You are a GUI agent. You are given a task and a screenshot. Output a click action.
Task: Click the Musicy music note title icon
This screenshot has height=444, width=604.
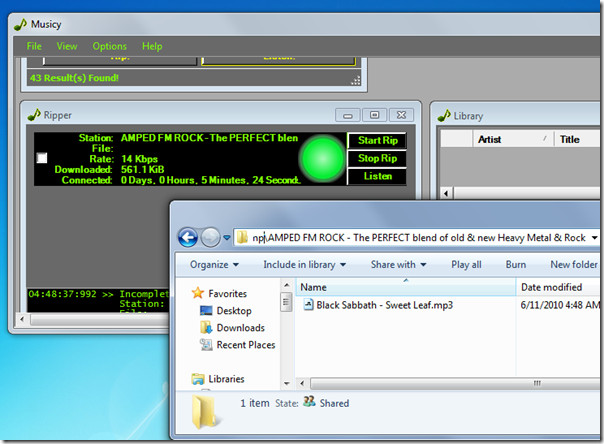[20, 25]
